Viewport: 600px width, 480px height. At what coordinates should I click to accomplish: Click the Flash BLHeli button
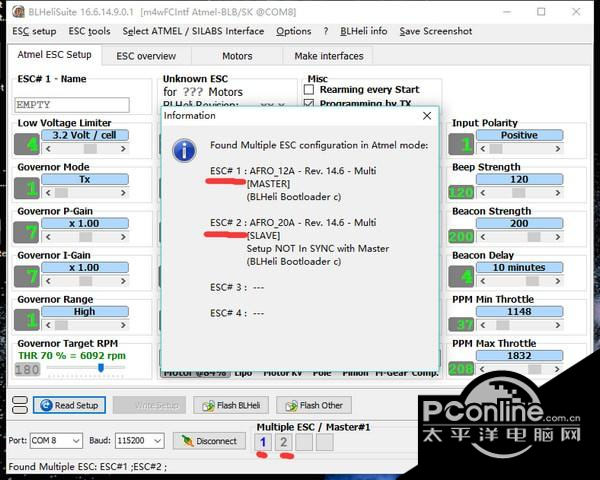(231, 405)
